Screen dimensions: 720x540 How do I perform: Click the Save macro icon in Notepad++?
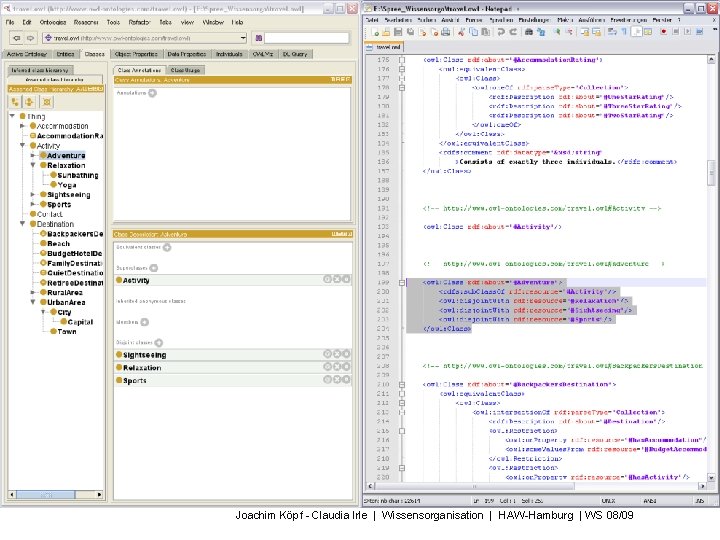point(700,32)
